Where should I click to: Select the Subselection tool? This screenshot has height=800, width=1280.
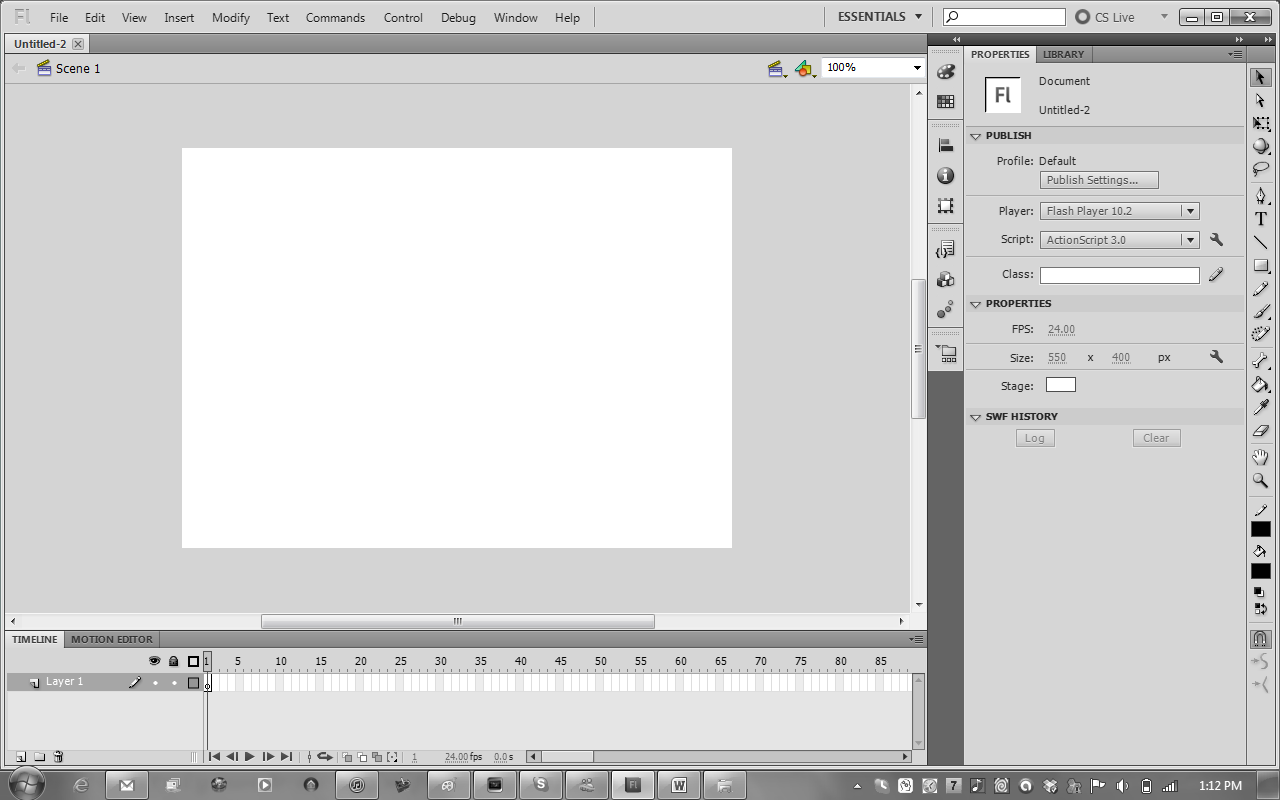click(x=1261, y=100)
